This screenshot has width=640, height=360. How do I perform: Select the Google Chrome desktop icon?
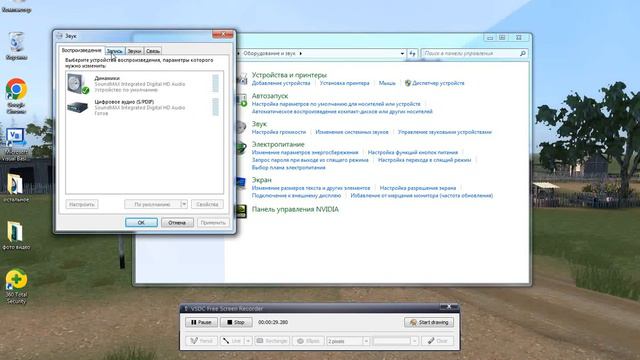(x=16, y=96)
